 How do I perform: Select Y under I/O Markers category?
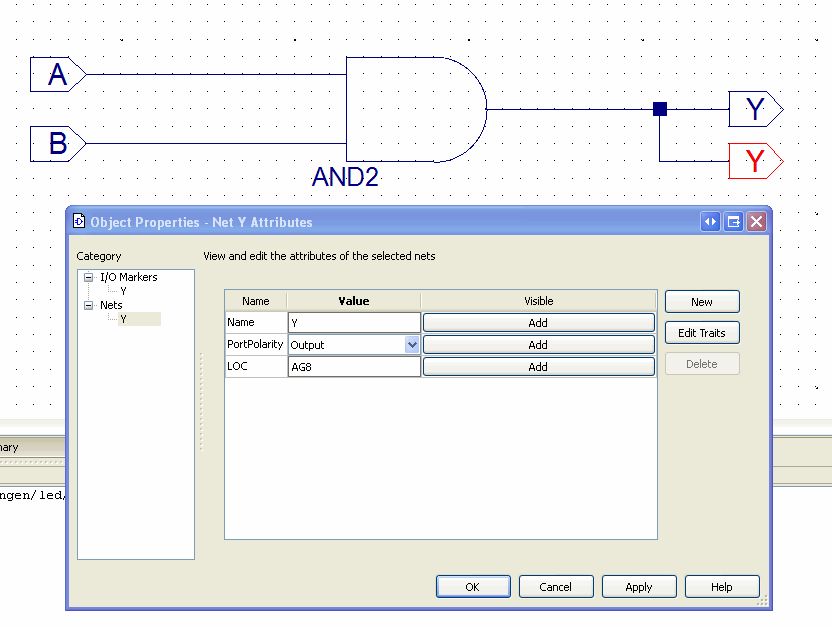(123, 291)
